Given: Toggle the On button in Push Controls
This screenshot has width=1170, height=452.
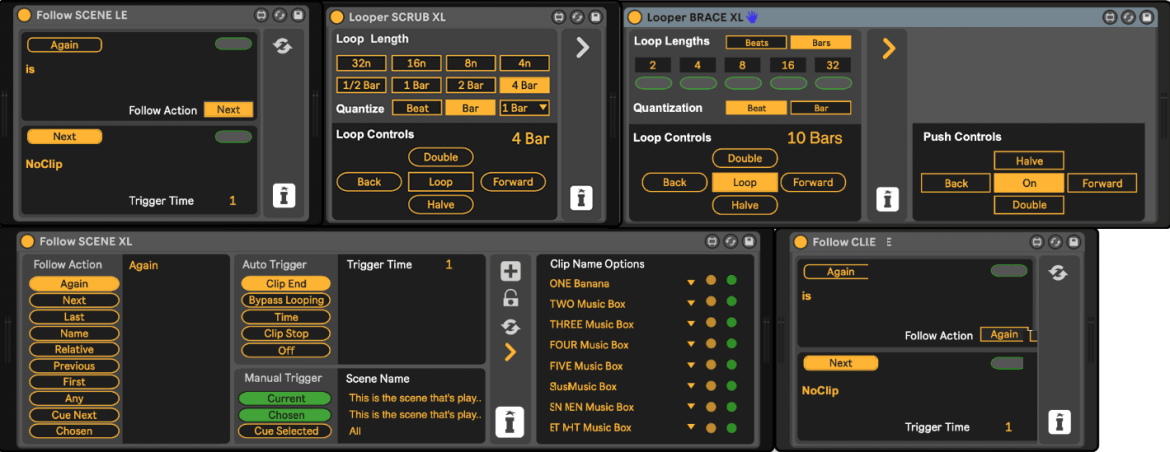Looking at the screenshot, I should pyautogui.click(x=1029, y=183).
